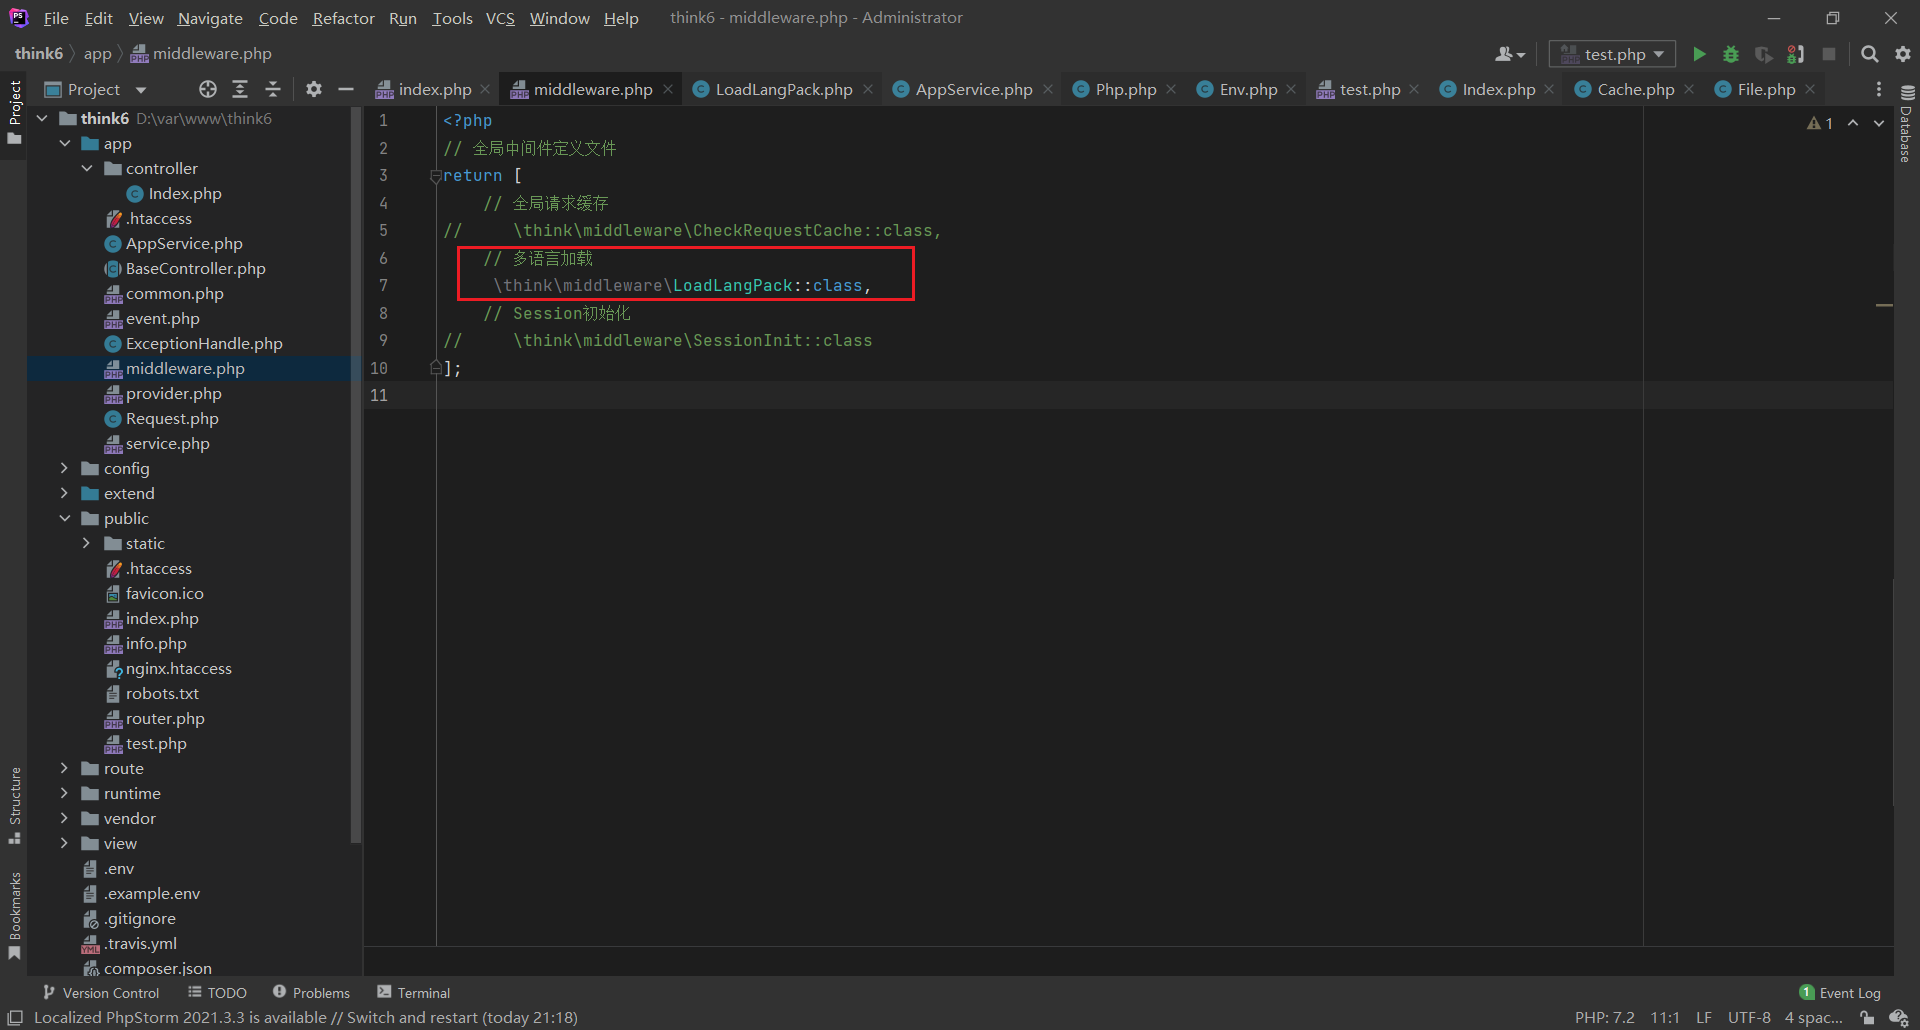Close the LoadLangPack.php tab

click(x=868, y=89)
